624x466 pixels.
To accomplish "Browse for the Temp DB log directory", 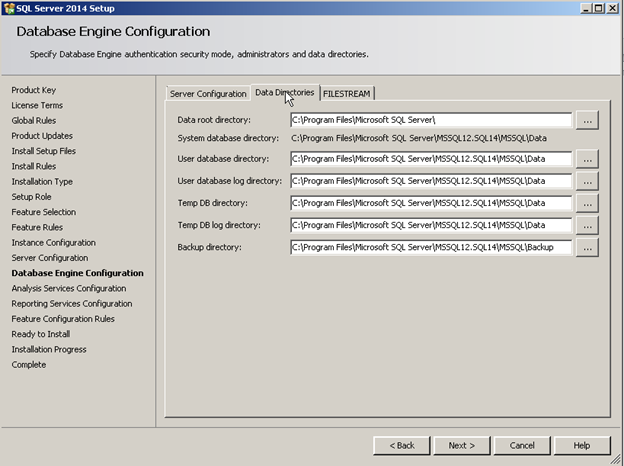I will [x=587, y=225].
